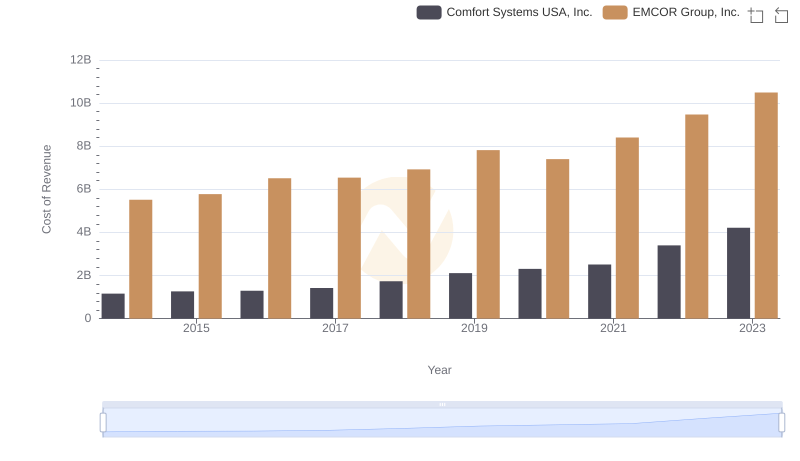
Task: Click the 2017 x-axis label
Action: click(335, 328)
